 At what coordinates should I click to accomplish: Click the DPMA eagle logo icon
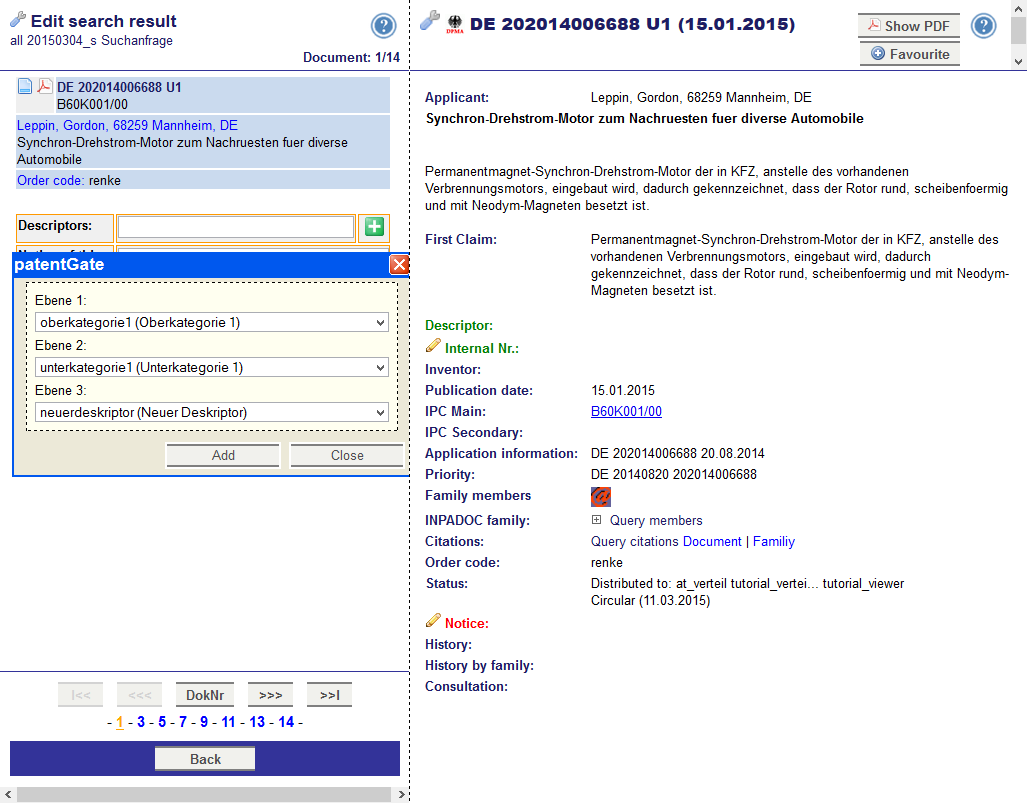click(455, 25)
